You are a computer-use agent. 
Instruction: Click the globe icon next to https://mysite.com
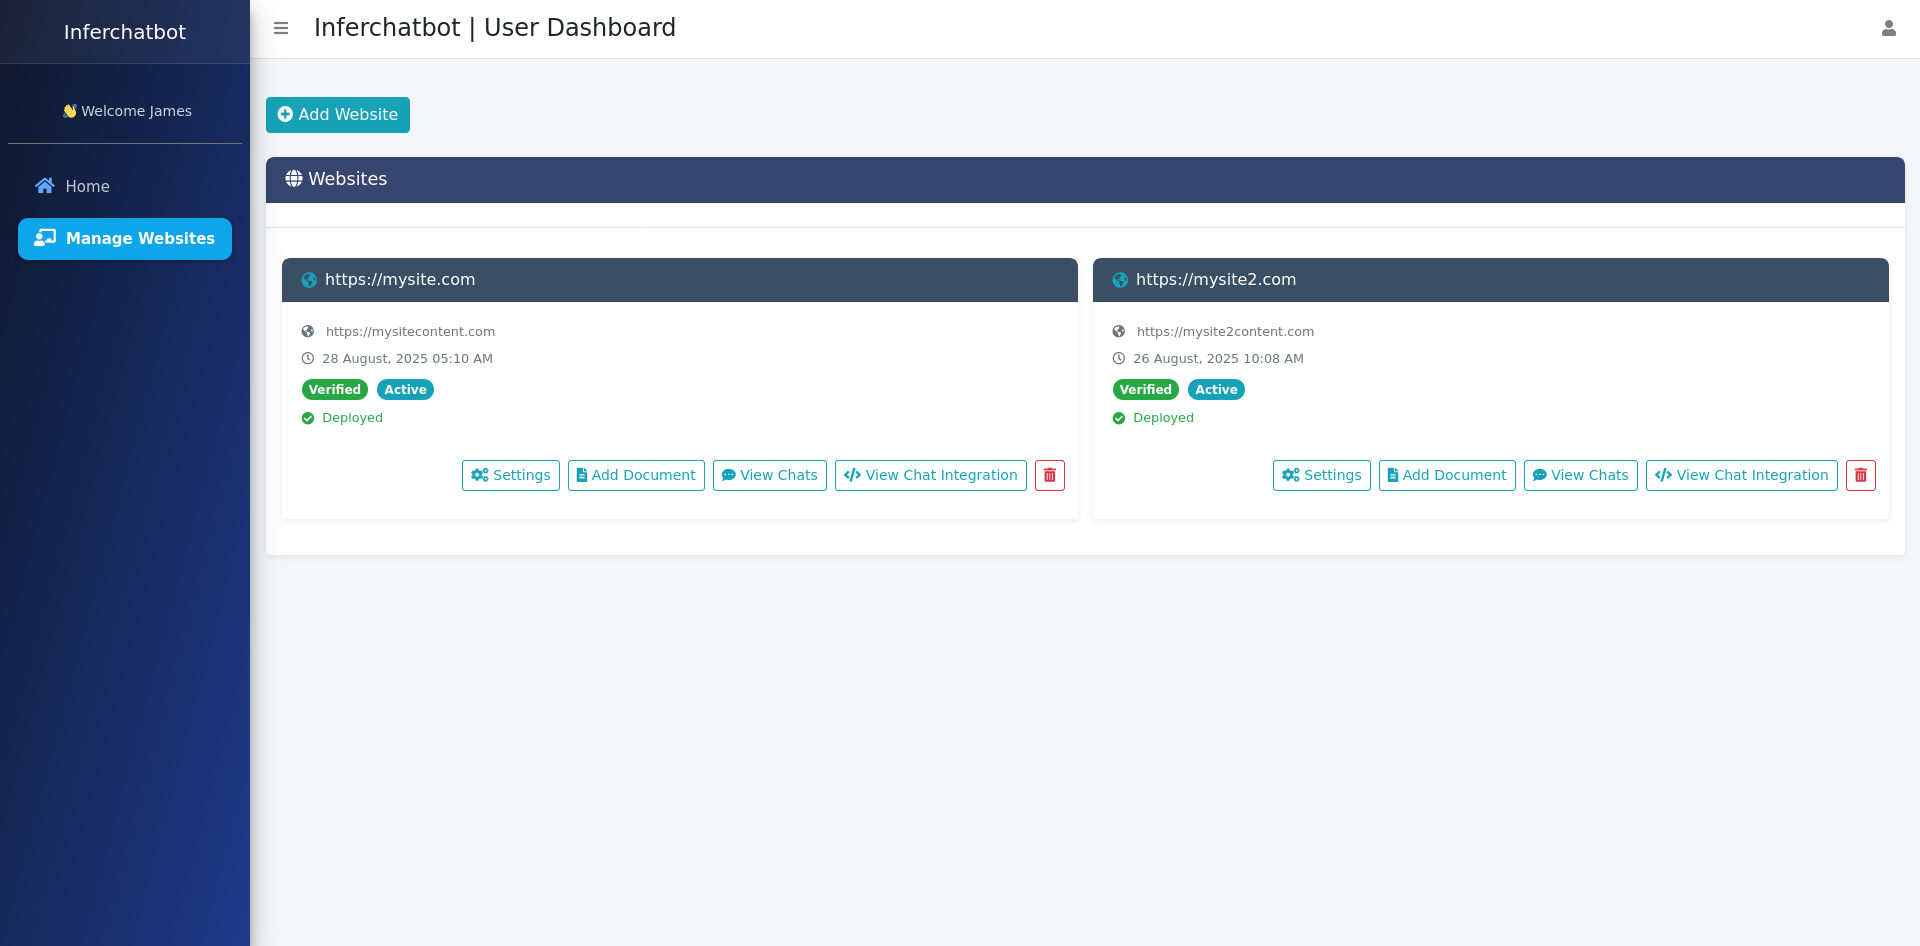coord(308,280)
